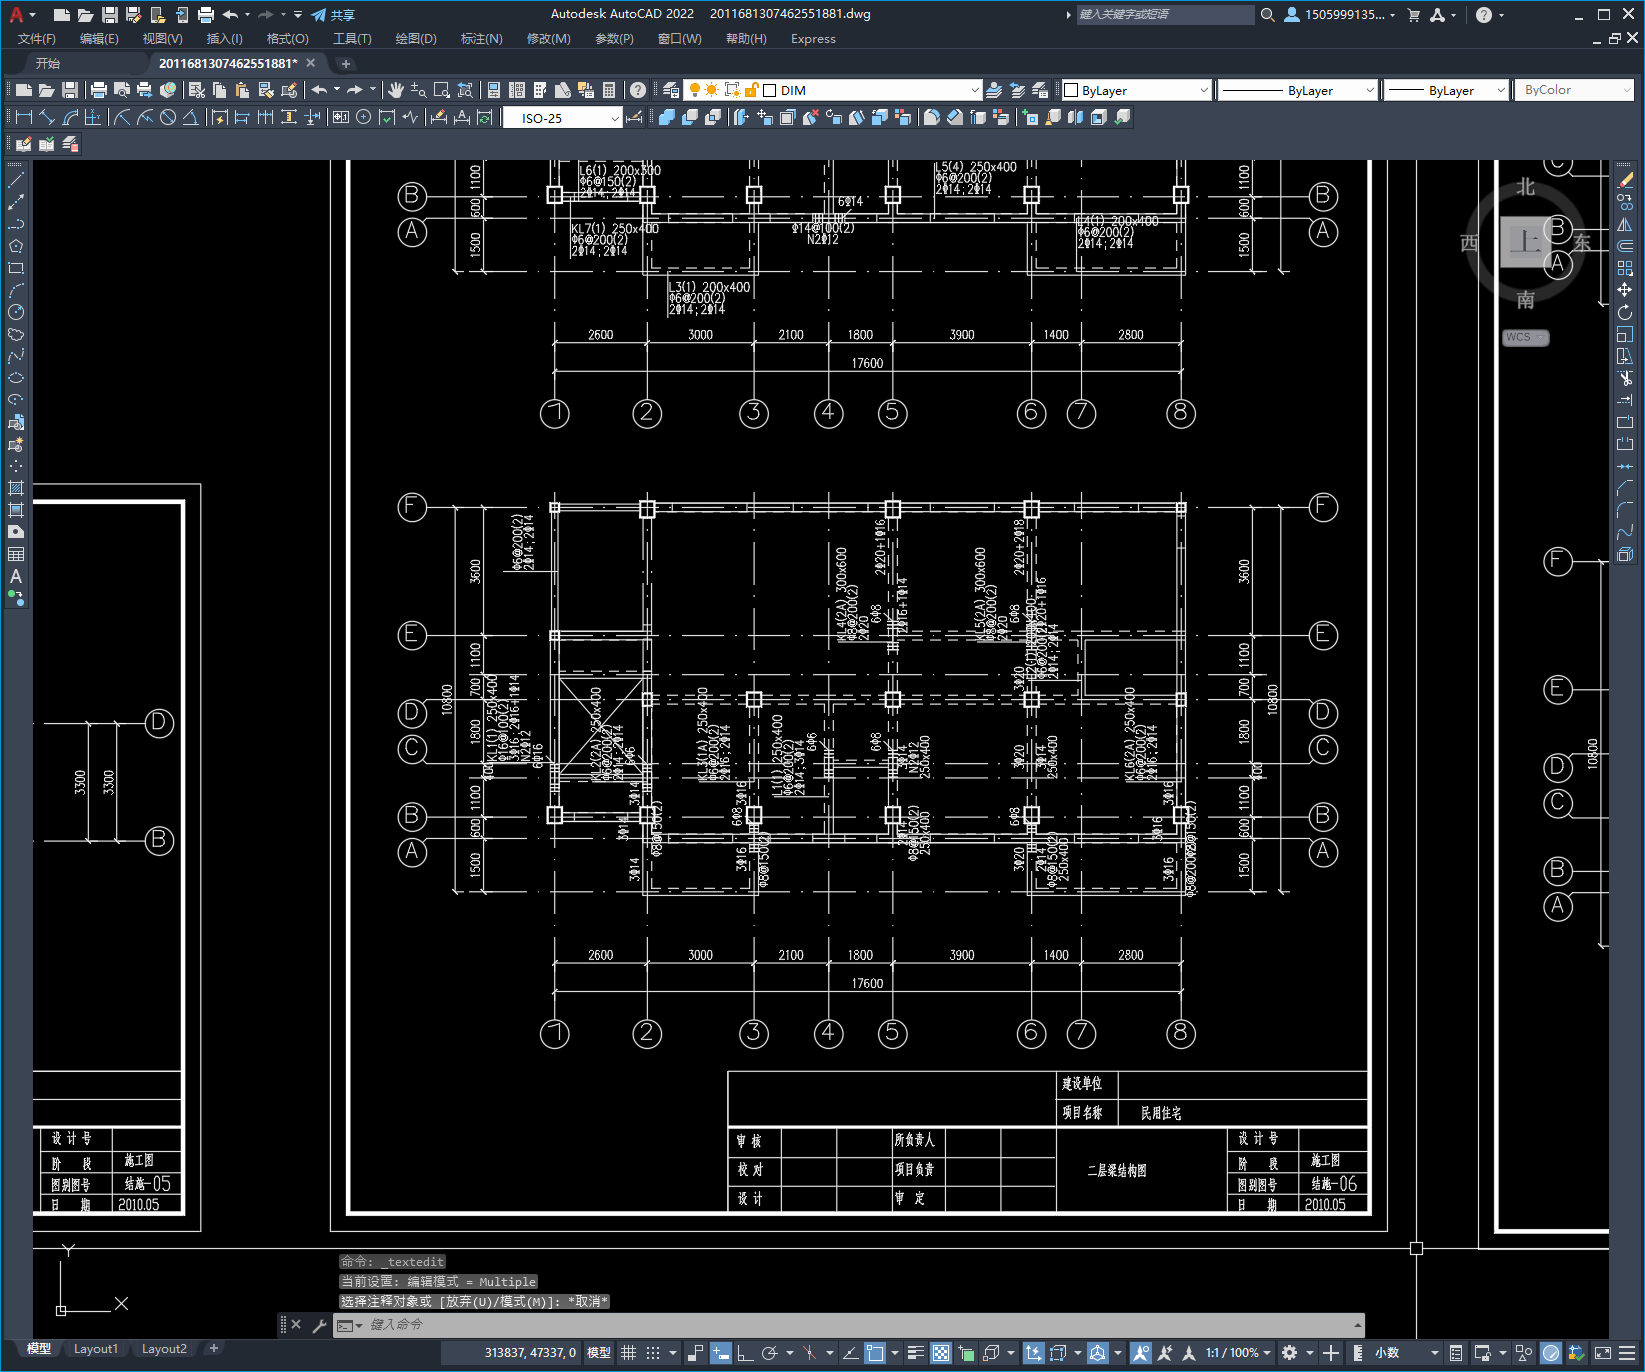Select the Pan hand tool
This screenshot has height=1372, width=1645.
(x=395, y=90)
